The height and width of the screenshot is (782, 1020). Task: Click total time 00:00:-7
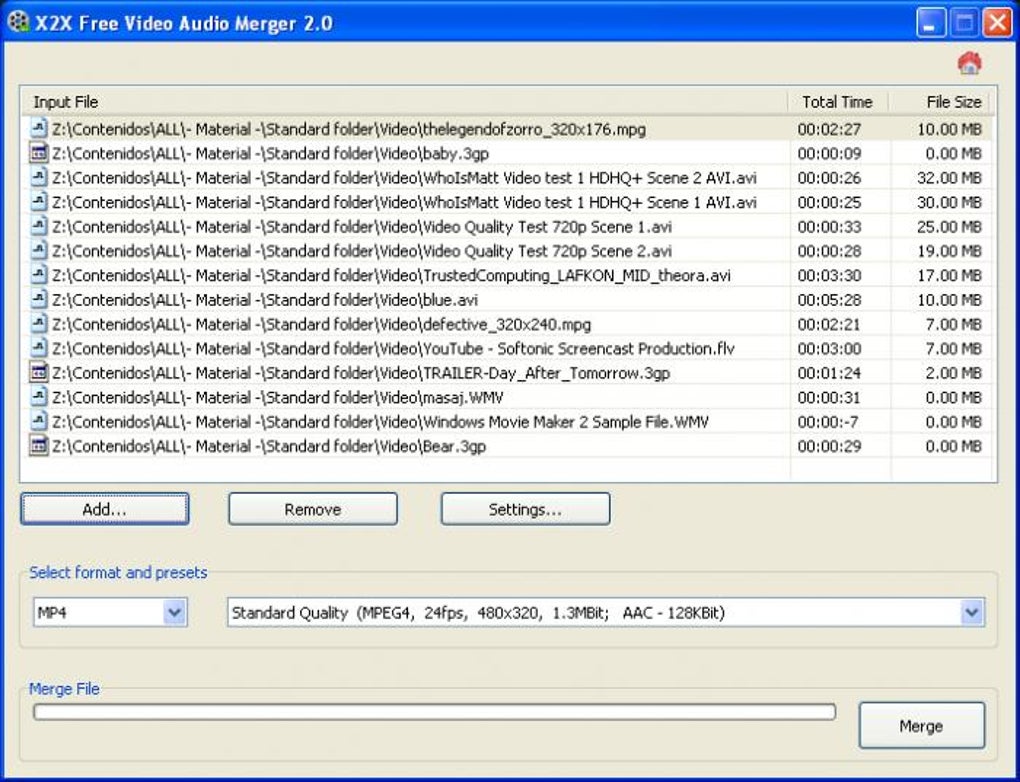[828, 422]
